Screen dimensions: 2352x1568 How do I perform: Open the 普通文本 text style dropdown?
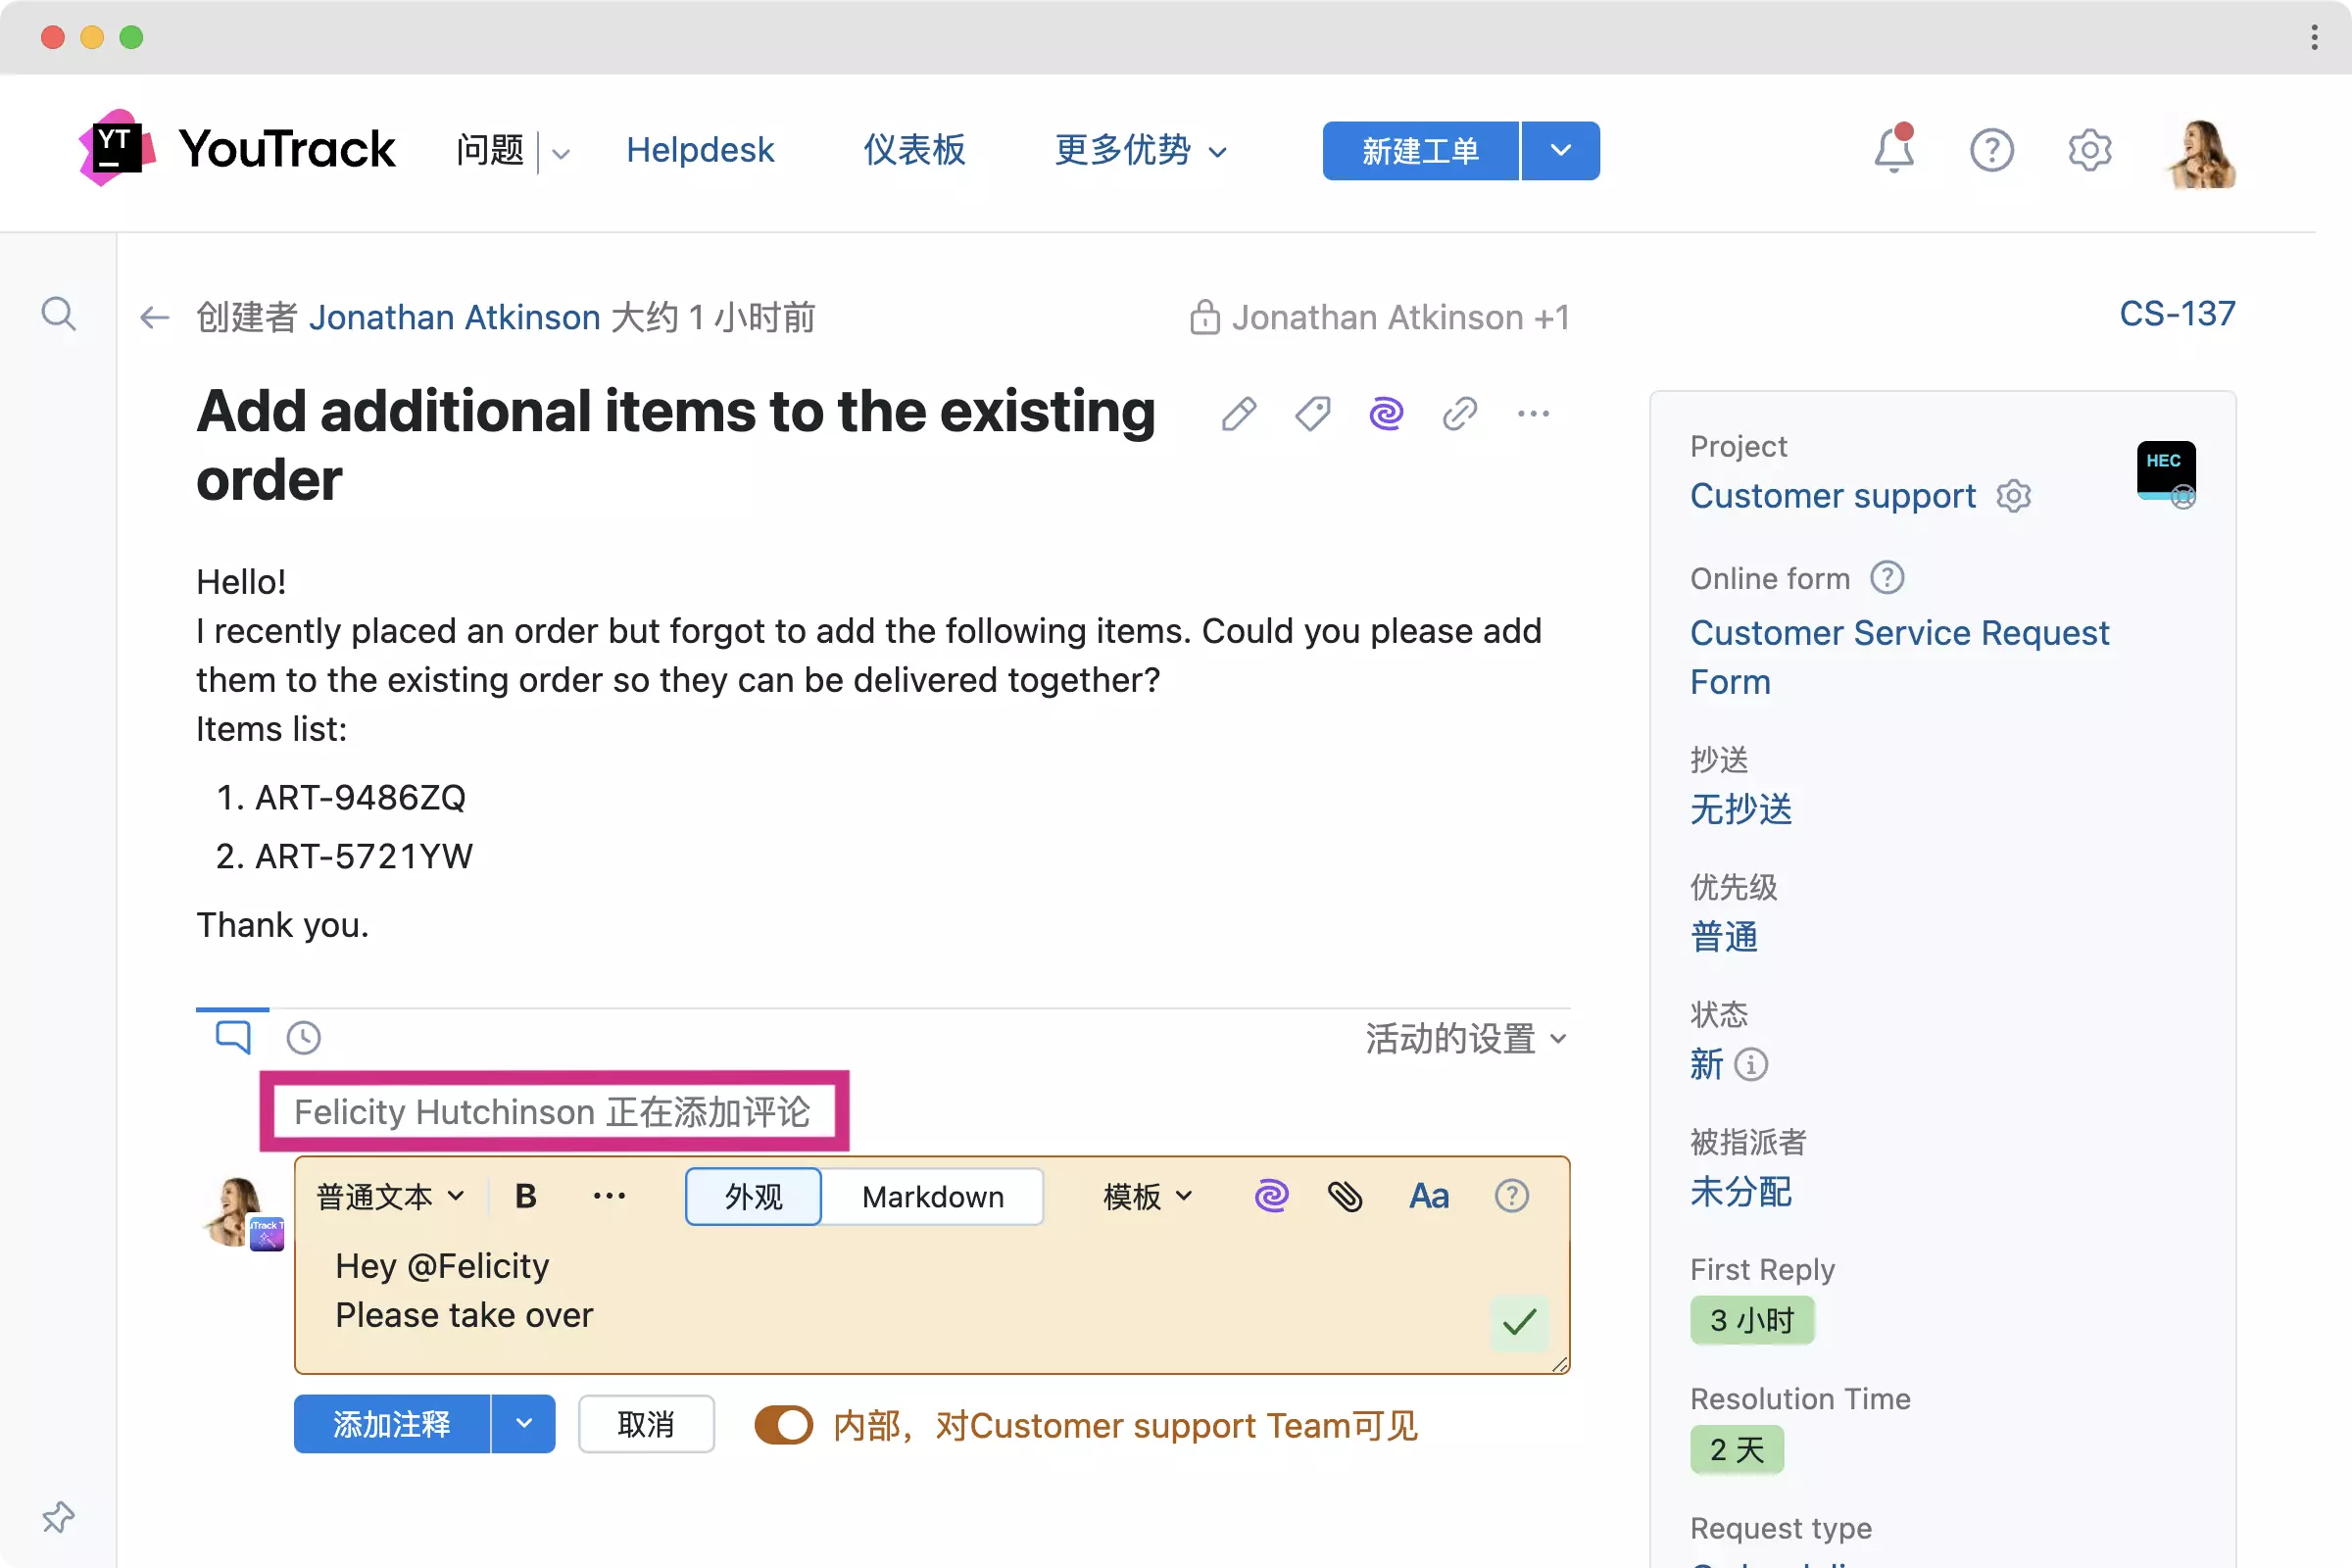point(390,1196)
